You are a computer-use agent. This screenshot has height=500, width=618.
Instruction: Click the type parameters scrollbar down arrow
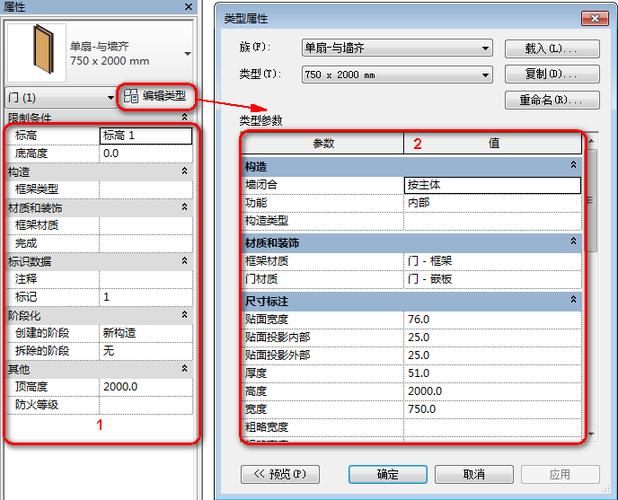click(x=591, y=434)
